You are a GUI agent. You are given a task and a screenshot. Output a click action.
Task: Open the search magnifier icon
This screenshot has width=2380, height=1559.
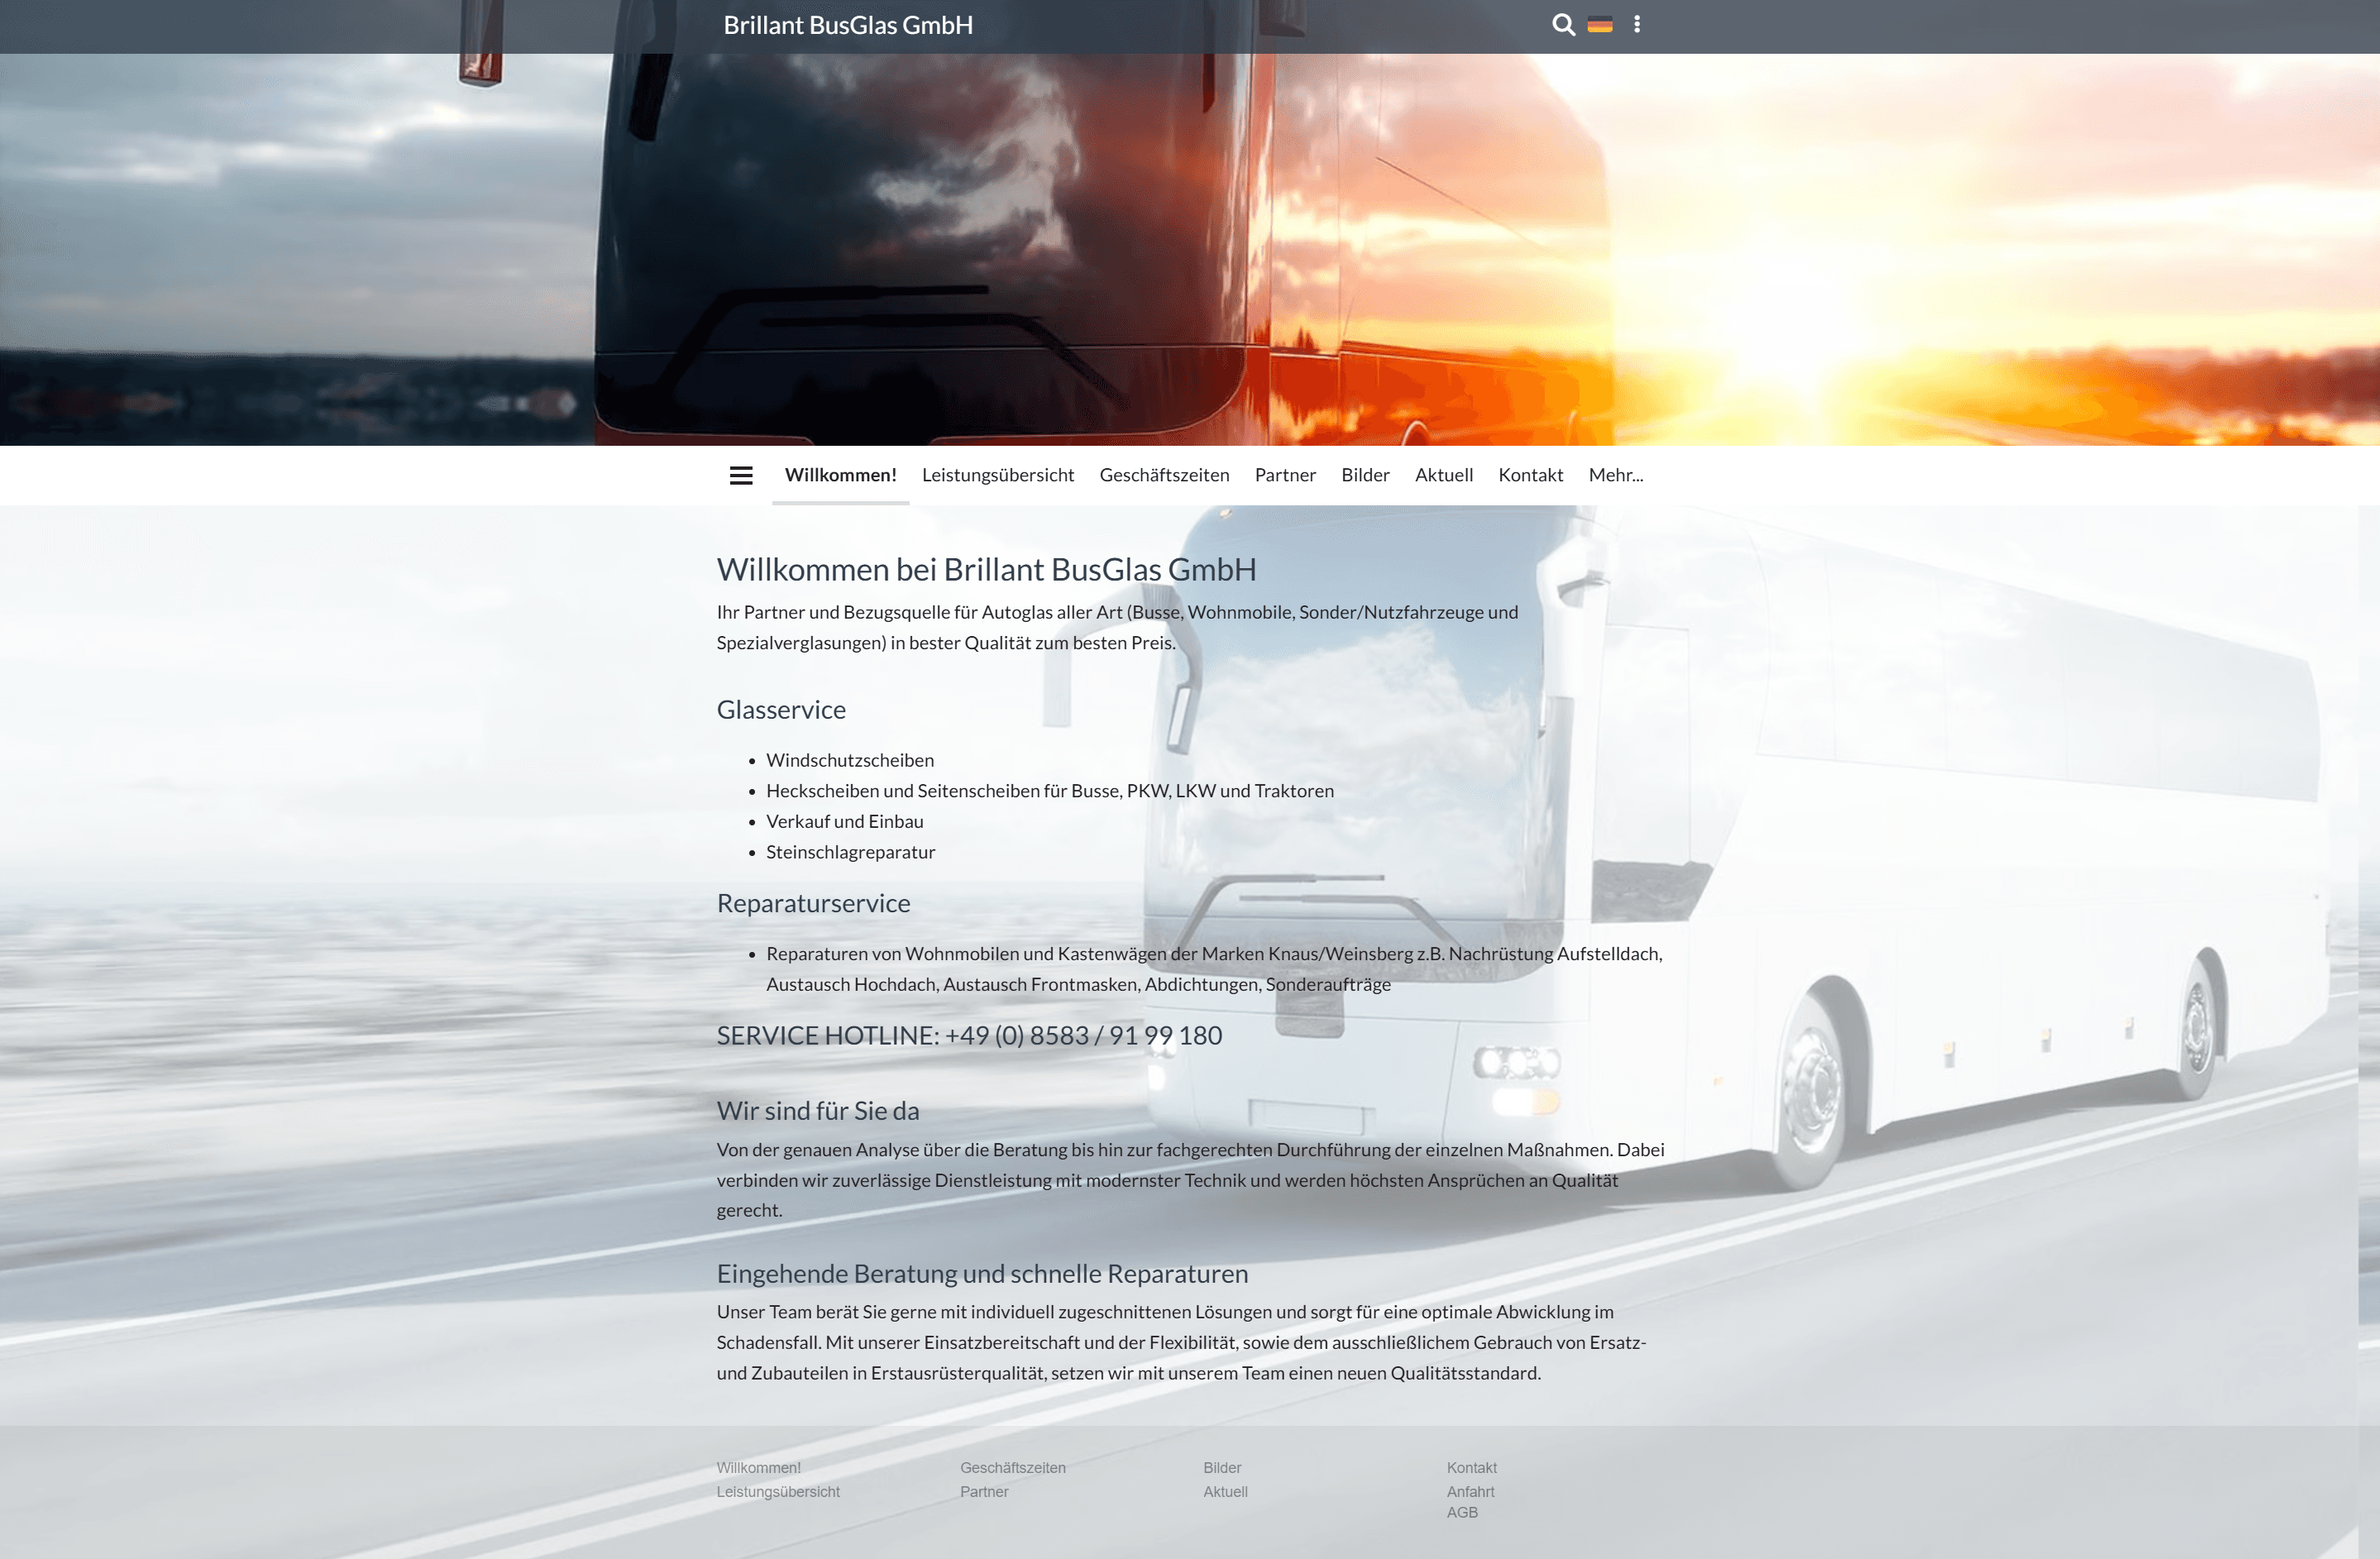point(1563,25)
